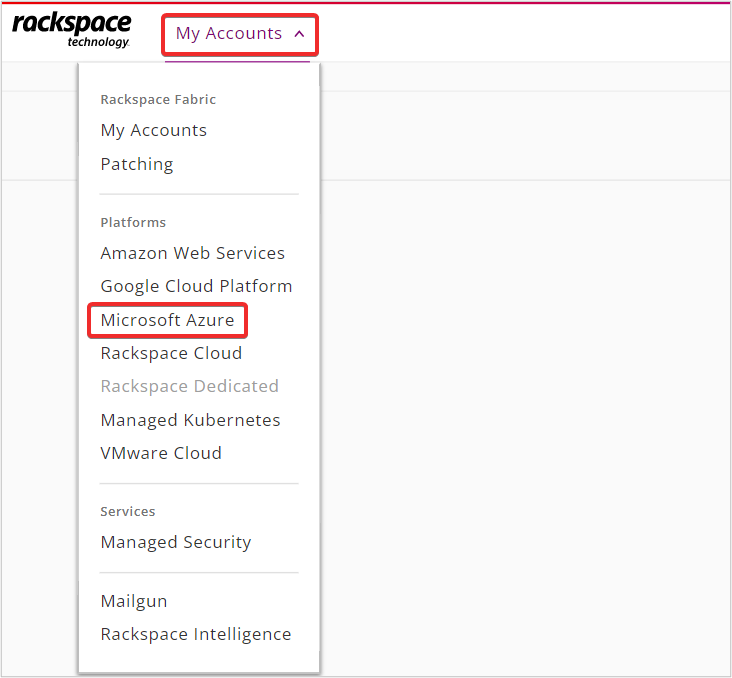732x678 pixels.
Task: Click the Services section heading
Action: (127, 511)
